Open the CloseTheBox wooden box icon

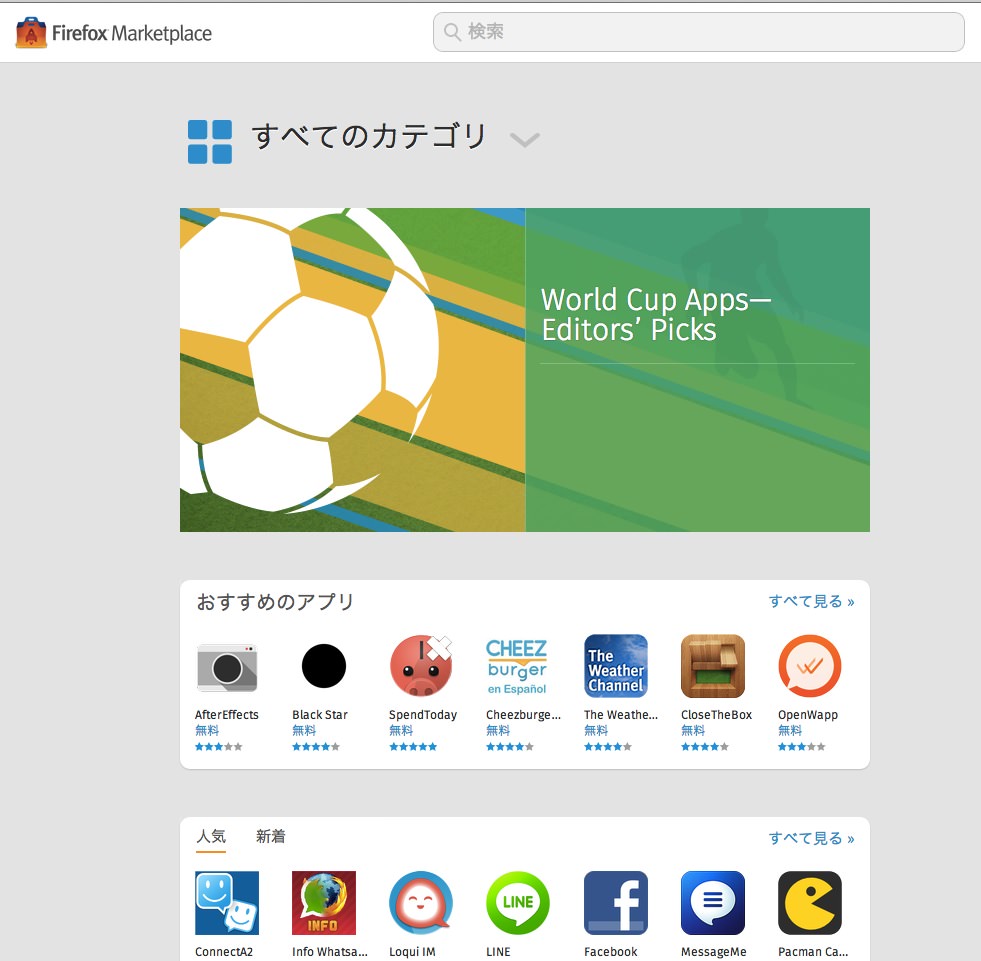pyautogui.click(x=713, y=666)
